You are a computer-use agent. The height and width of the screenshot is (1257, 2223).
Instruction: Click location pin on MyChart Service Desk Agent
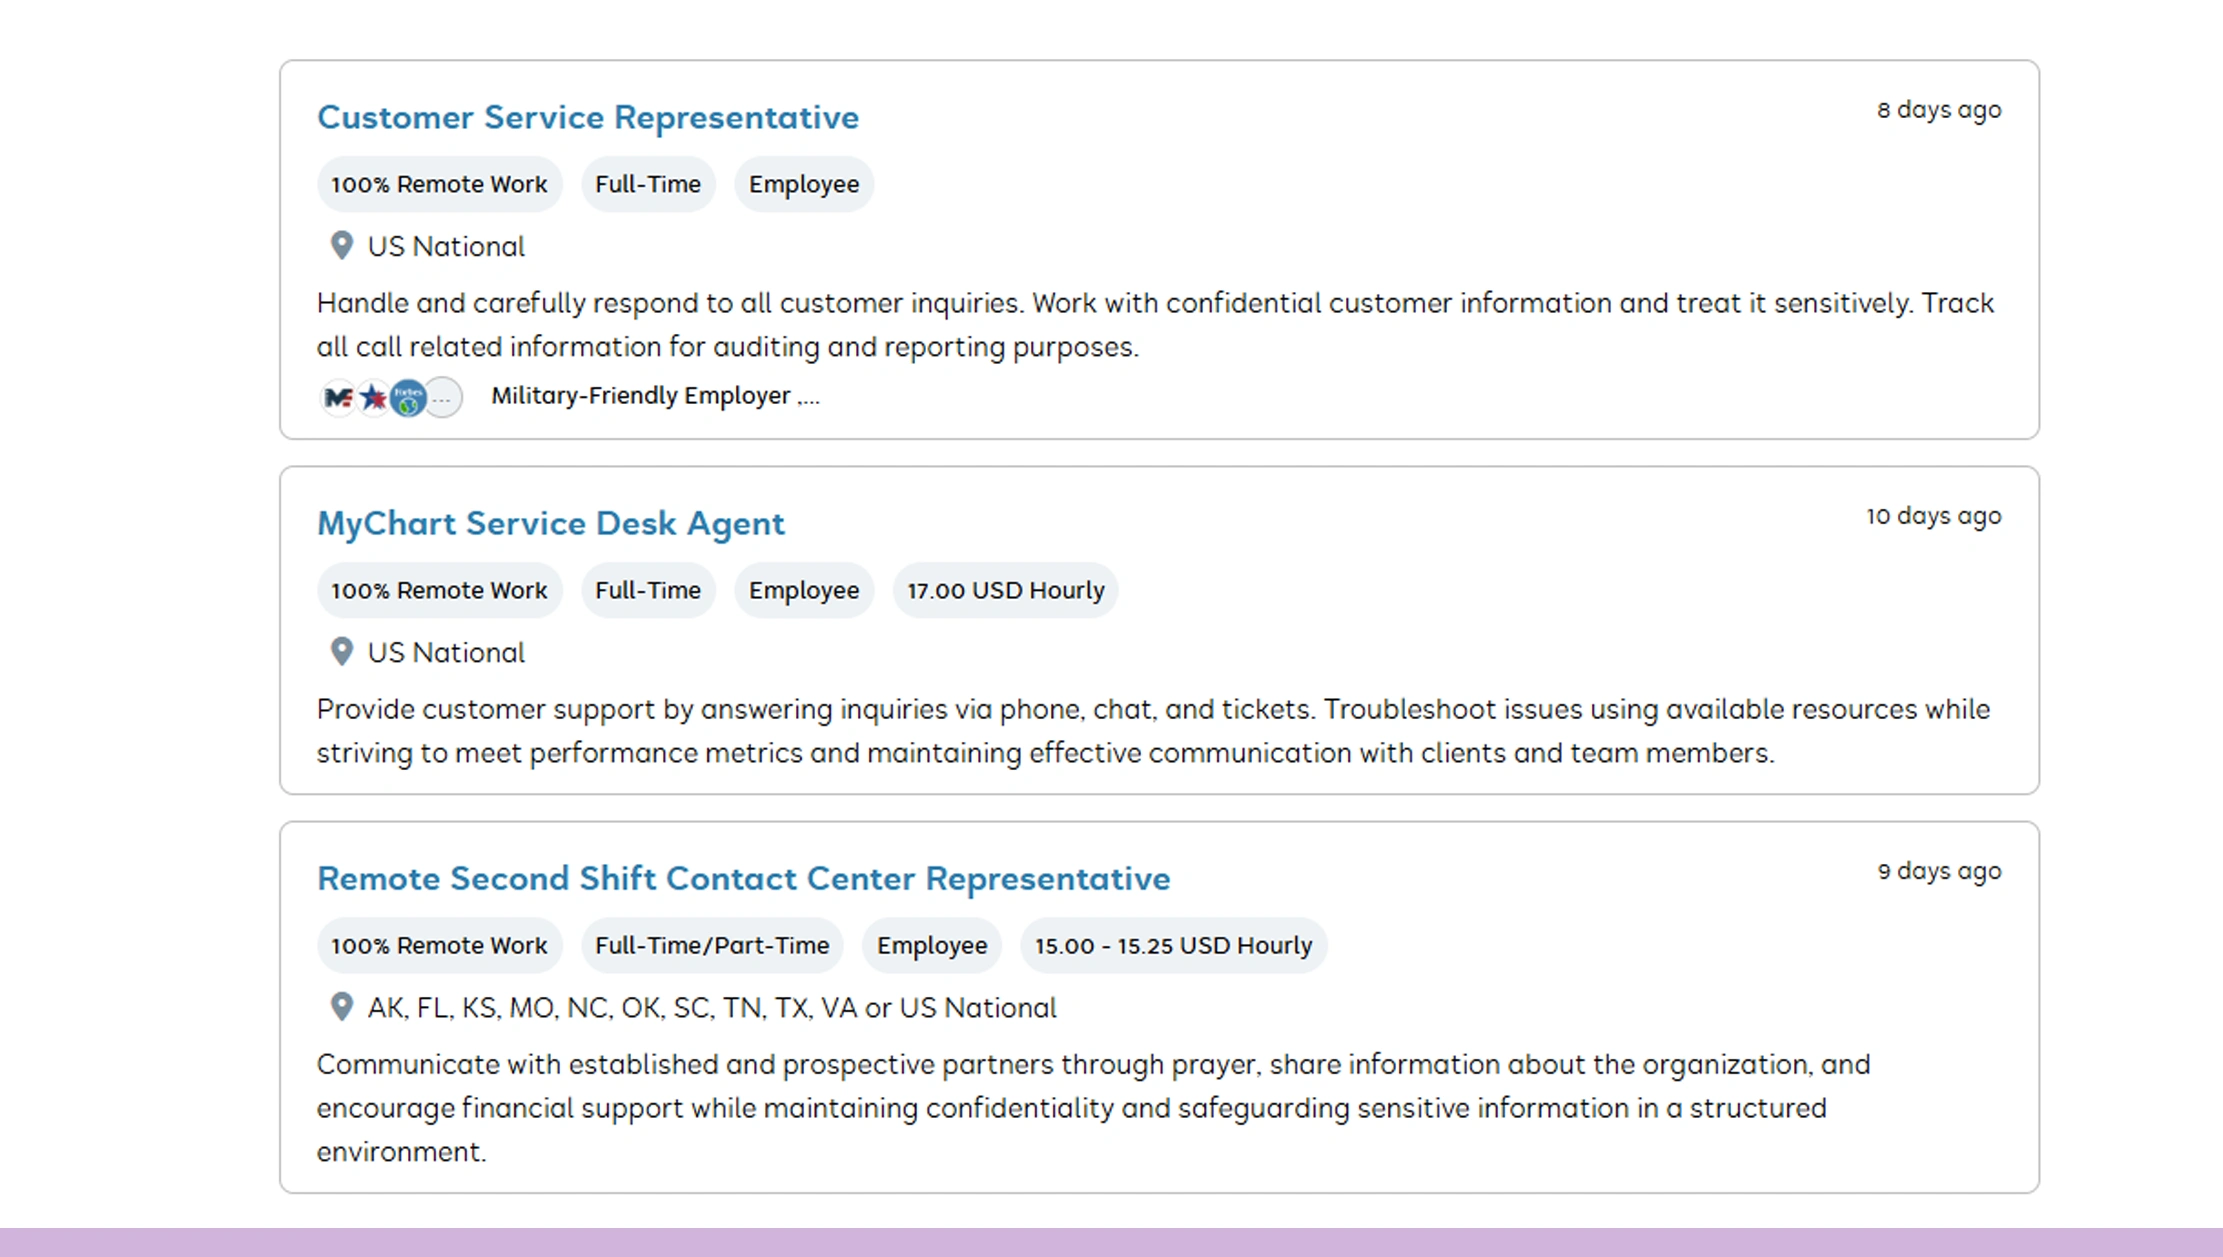(342, 651)
